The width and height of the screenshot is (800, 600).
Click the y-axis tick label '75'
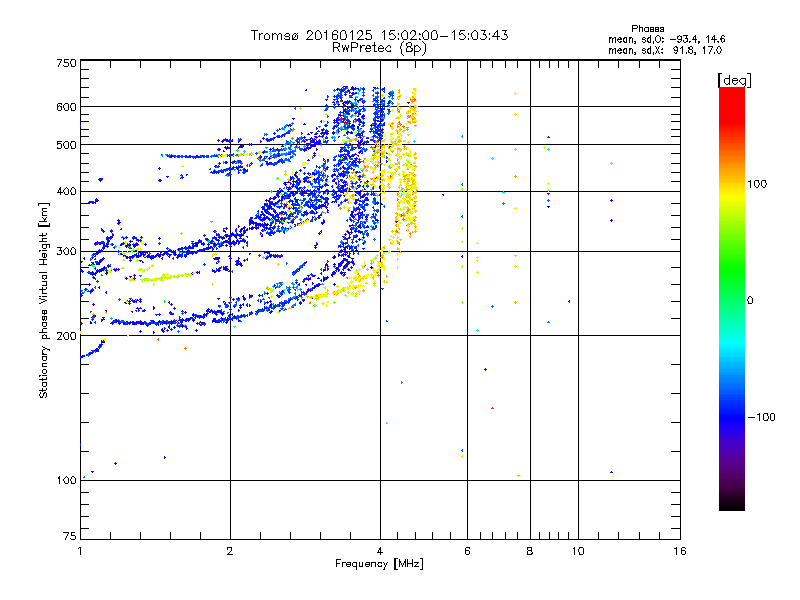pyautogui.click(x=70, y=536)
